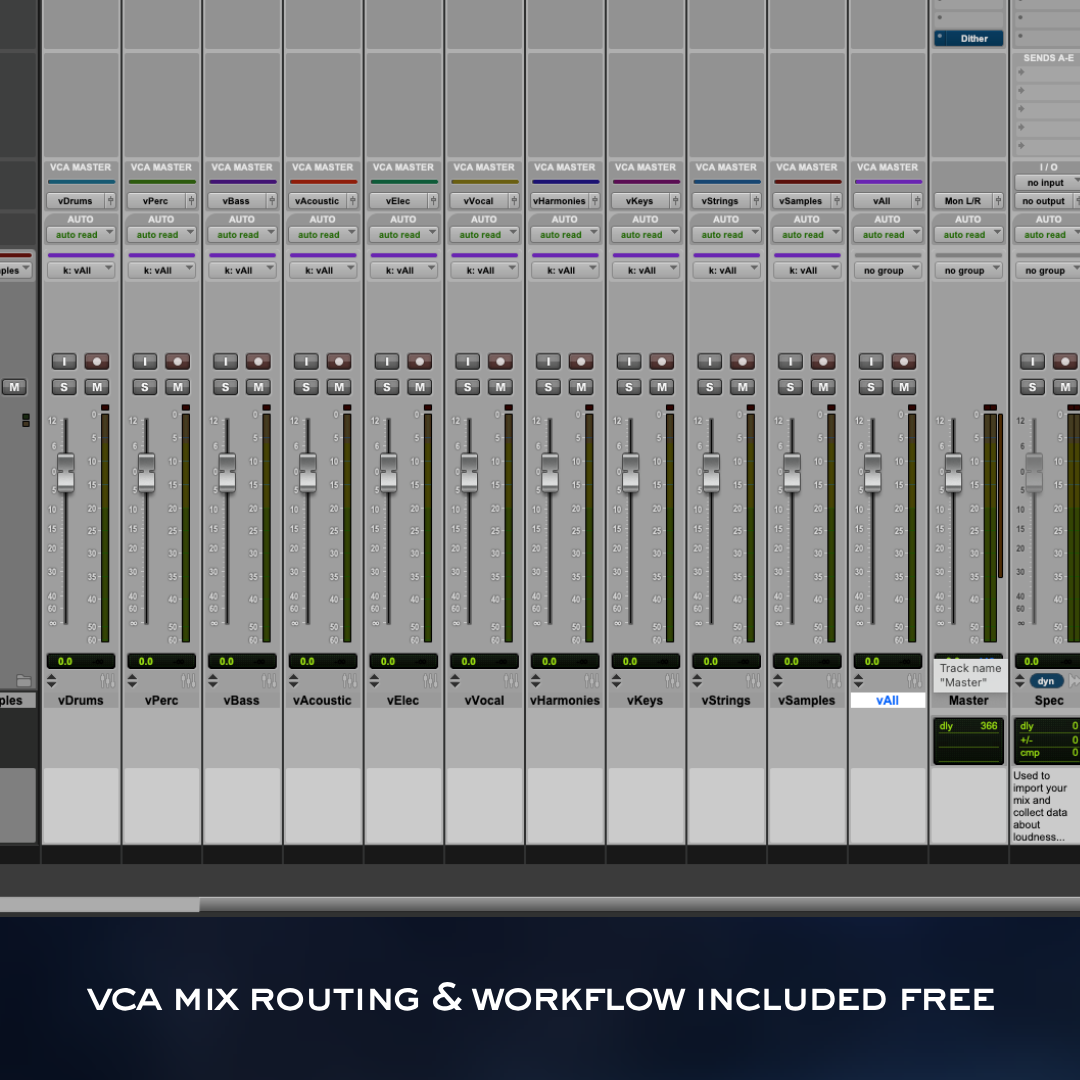
Task: Select the Master track name
Action: [x=968, y=700]
